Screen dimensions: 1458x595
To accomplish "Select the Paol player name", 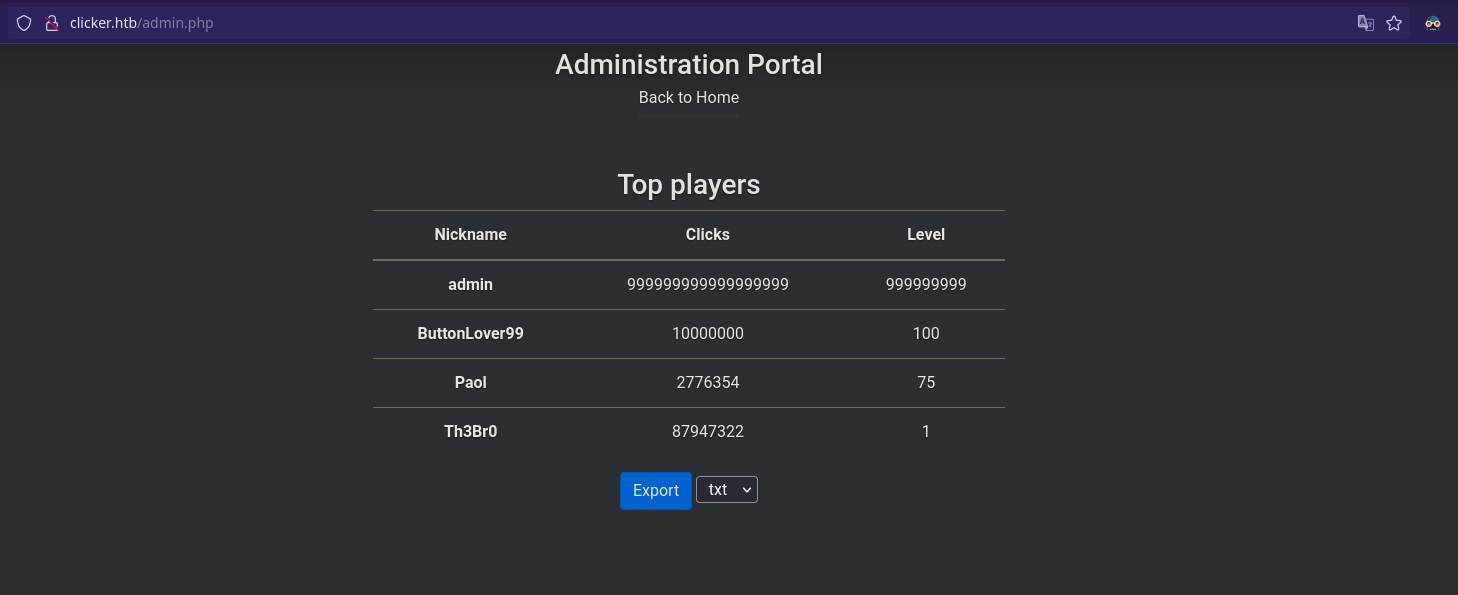I will point(470,382).
